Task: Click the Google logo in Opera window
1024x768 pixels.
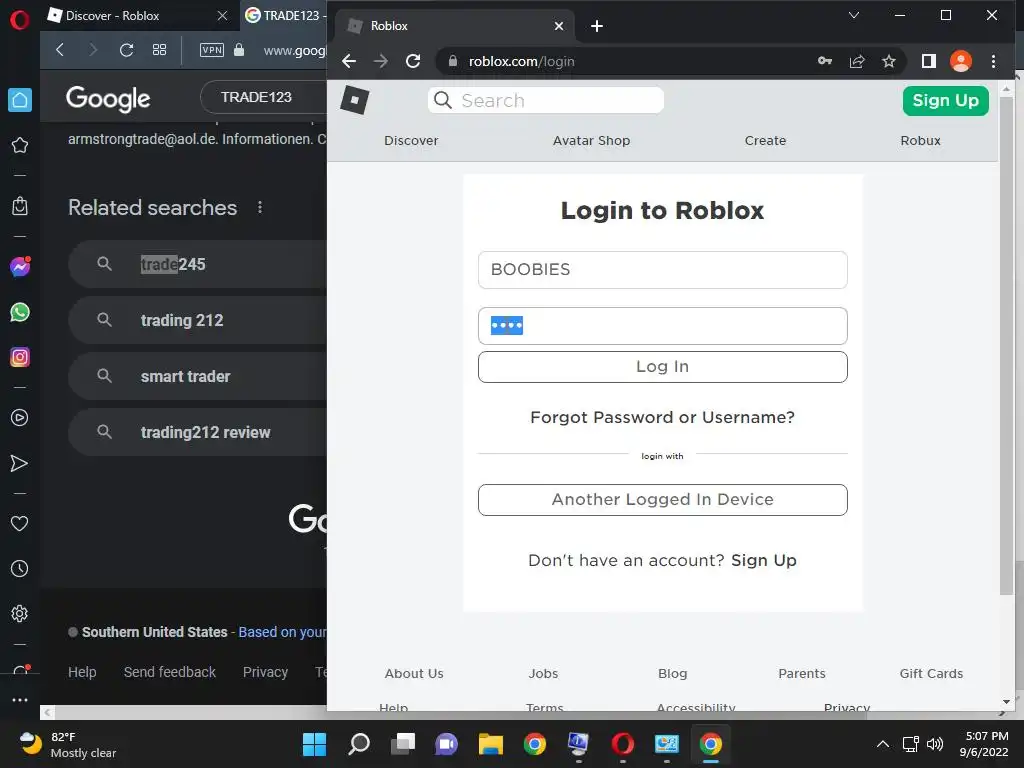Action: click(108, 99)
